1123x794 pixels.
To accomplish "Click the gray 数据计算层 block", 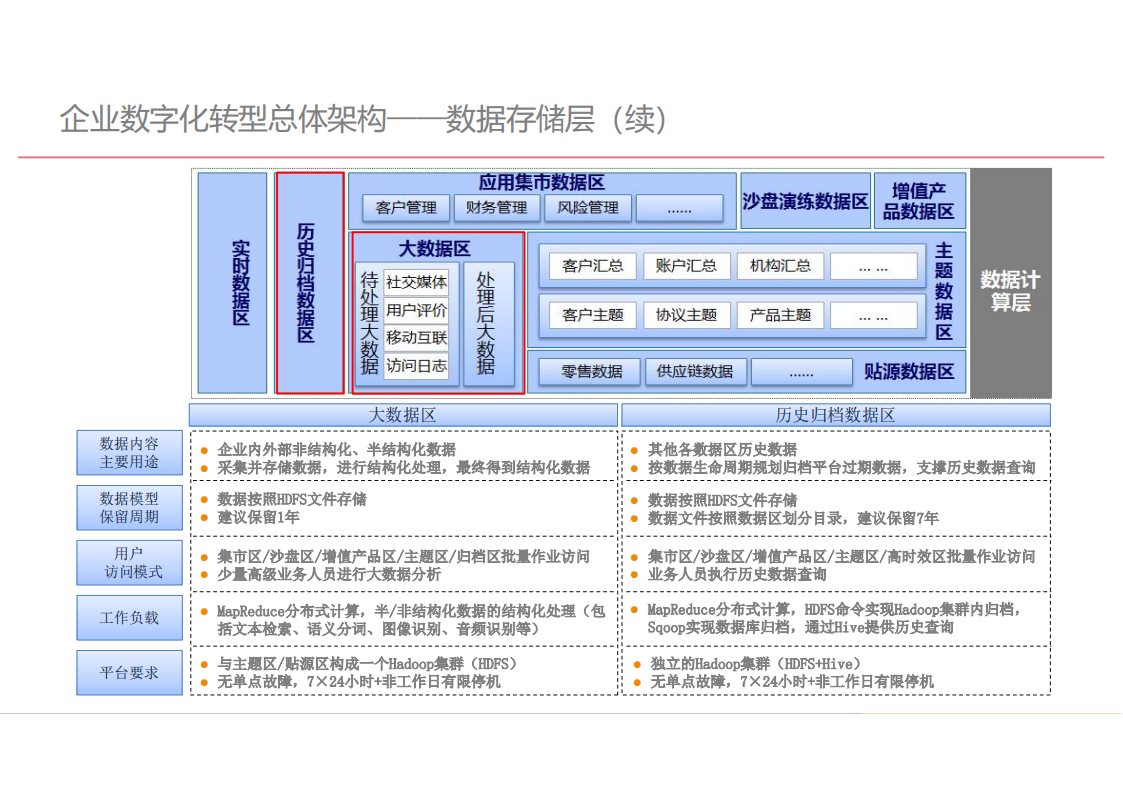I will coord(1011,283).
